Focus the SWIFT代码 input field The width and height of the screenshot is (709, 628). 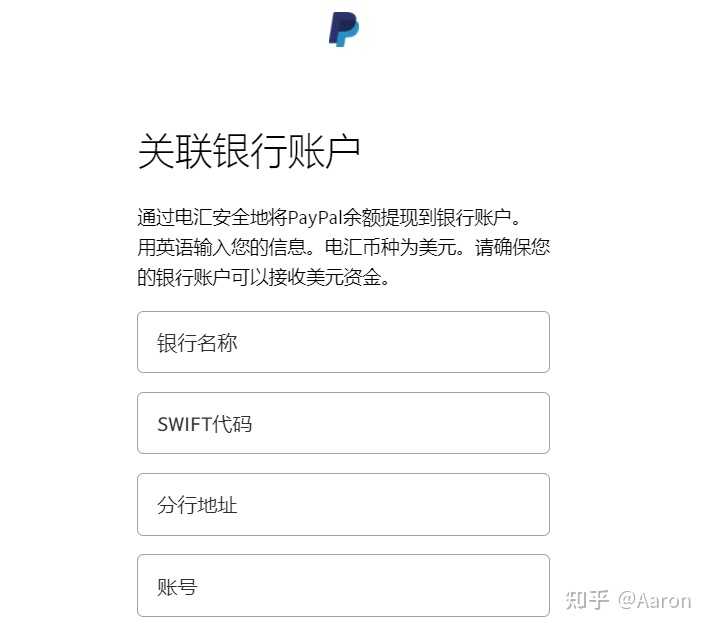343,423
